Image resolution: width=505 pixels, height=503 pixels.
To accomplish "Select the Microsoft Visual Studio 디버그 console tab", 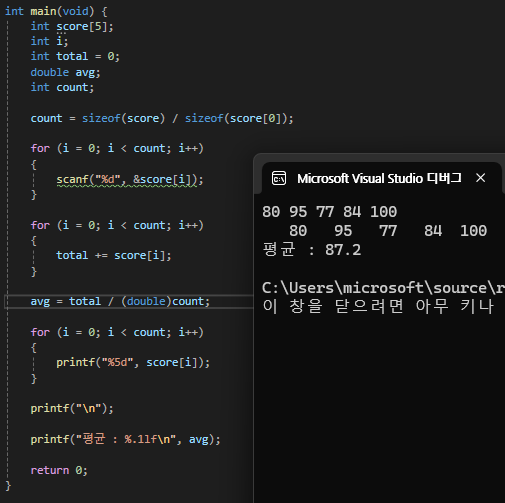I will (x=379, y=178).
